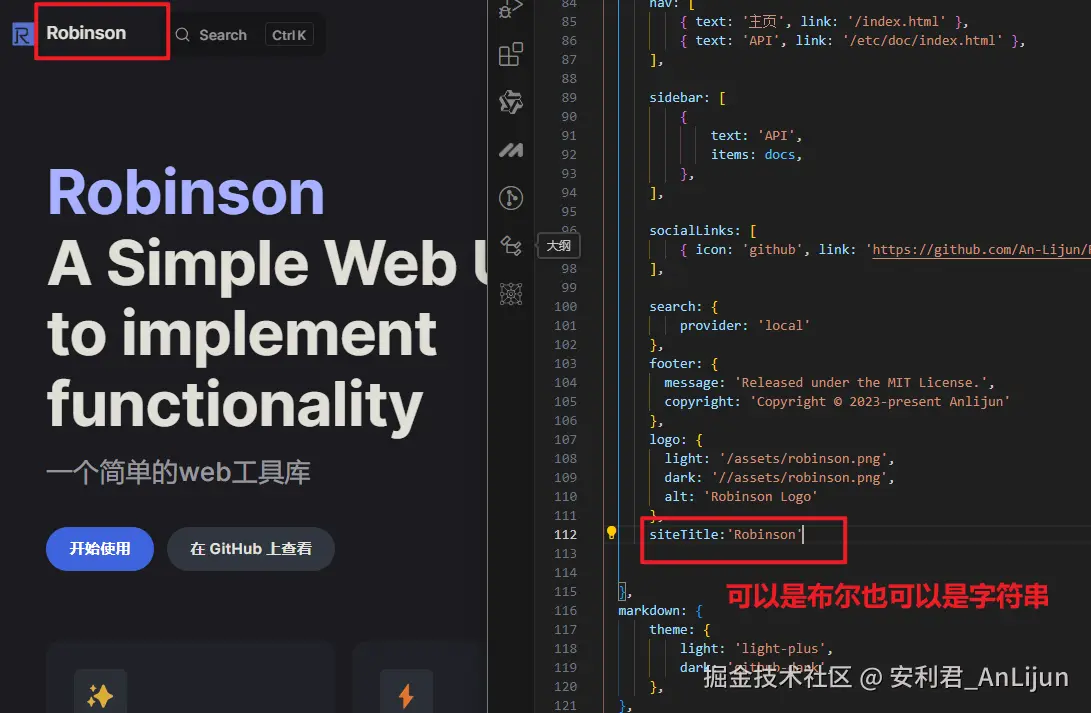Click the 在 GitHub 上查看 button
This screenshot has height=713, width=1091.
click(x=250, y=549)
